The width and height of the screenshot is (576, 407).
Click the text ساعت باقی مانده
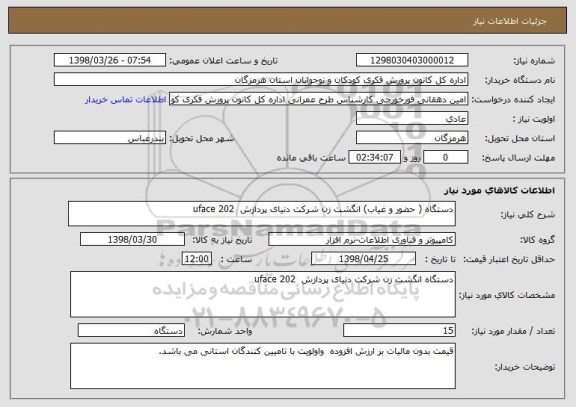pyautogui.click(x=311, y=158)
